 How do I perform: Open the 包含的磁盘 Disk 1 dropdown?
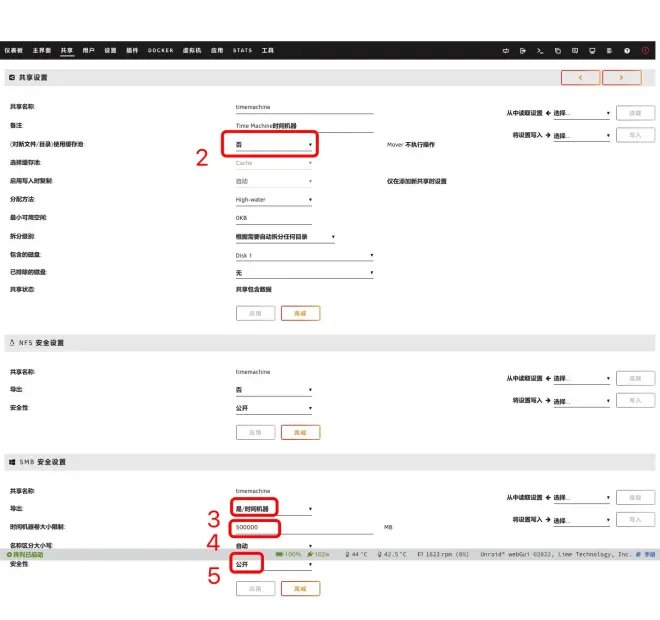[304, 255]
